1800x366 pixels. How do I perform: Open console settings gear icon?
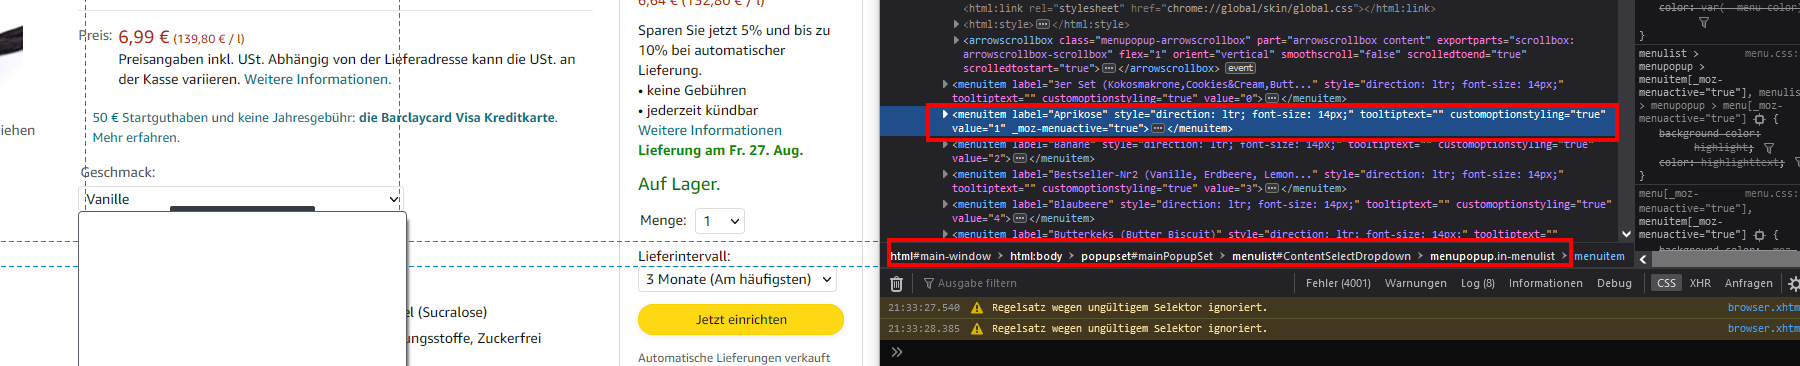(1794, 284)
